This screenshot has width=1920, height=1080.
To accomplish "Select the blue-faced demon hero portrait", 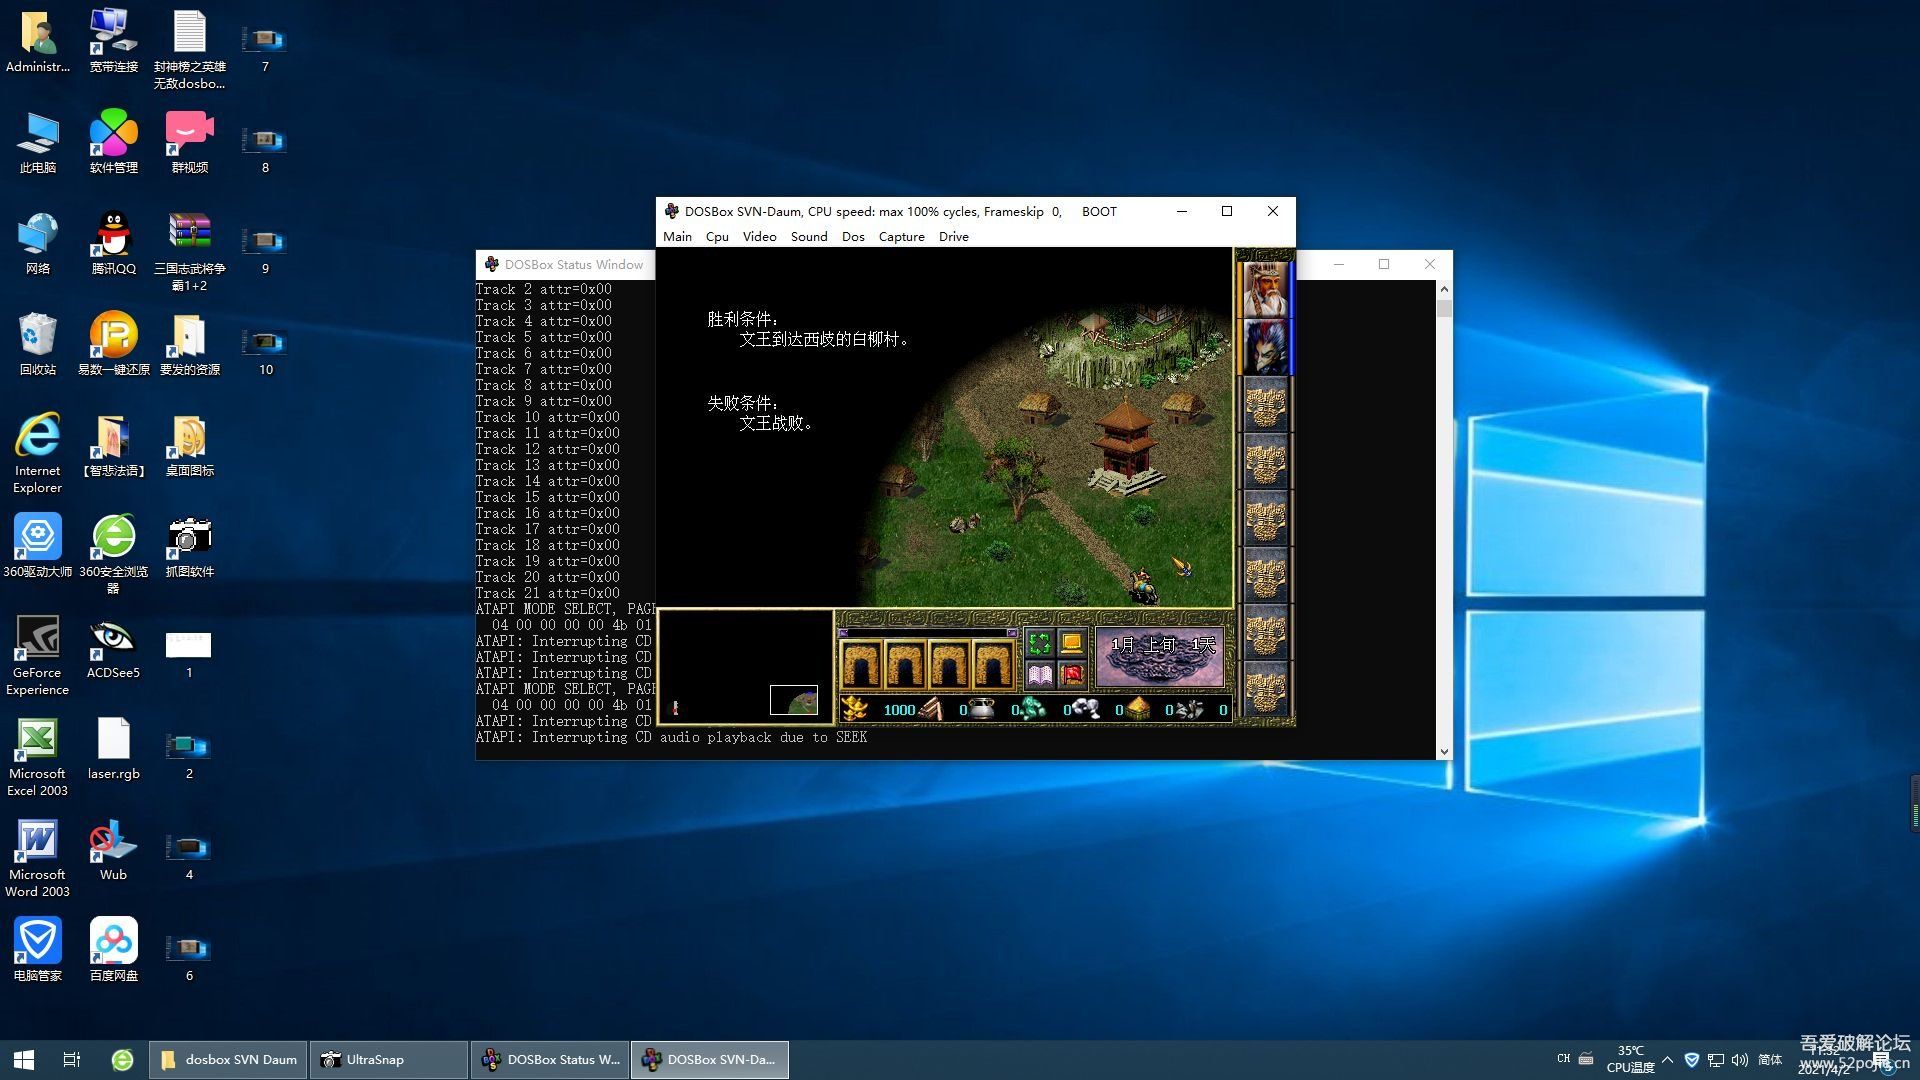I will (x=1265, y=347).
